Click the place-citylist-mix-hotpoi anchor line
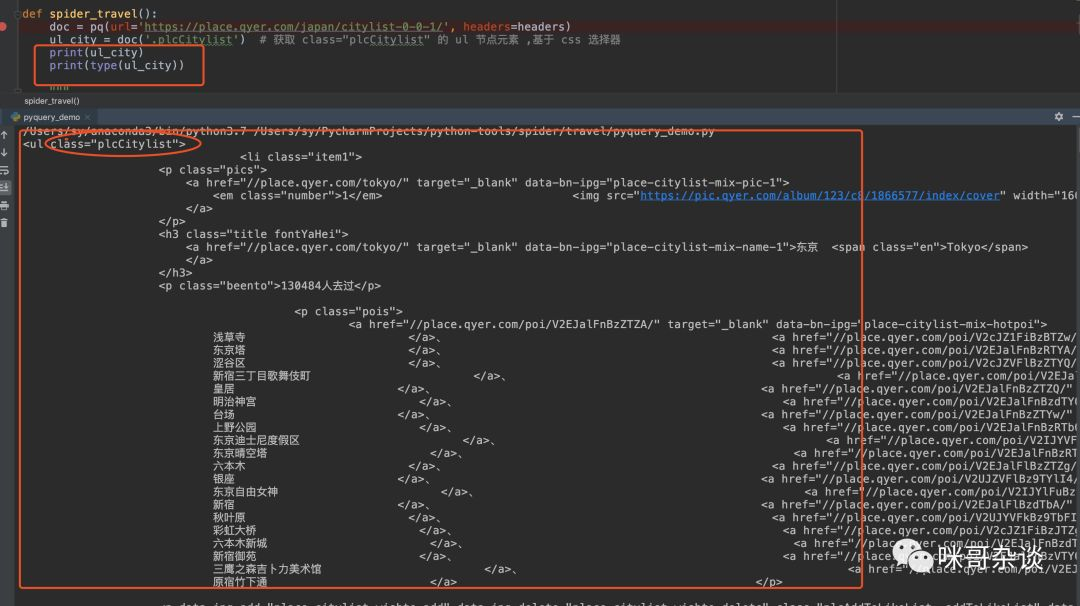This screenshot has width=1080, height=606. (x=697, y=324)
